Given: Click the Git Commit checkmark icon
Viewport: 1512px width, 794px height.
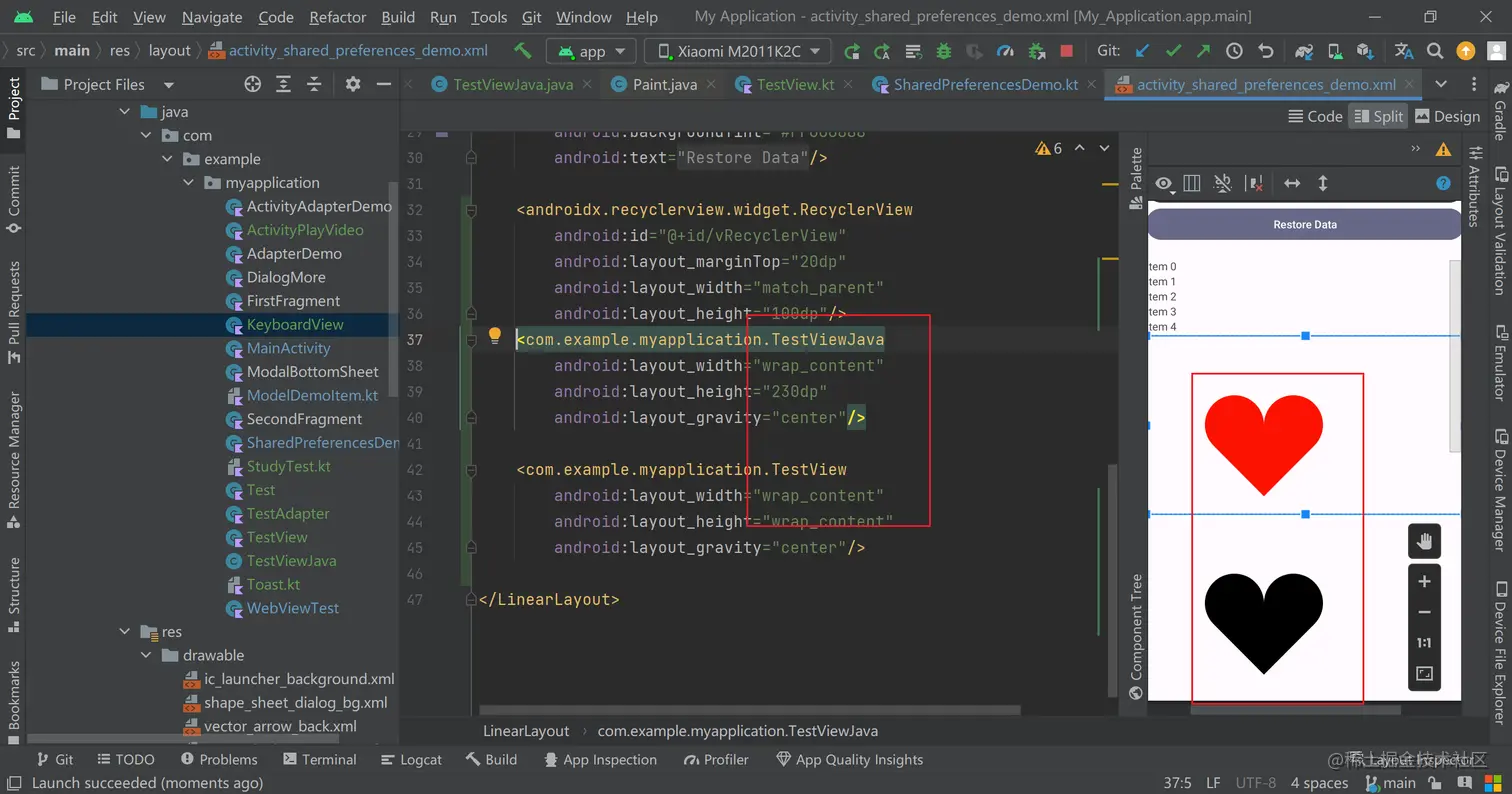Looking at the screenshot, I should pos(1173,51).
